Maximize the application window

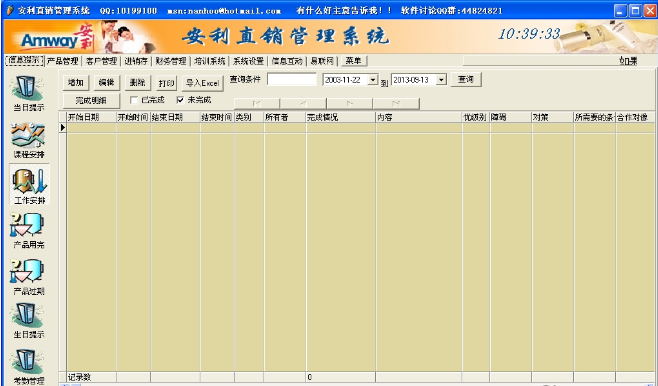click(x=636, y=10)
